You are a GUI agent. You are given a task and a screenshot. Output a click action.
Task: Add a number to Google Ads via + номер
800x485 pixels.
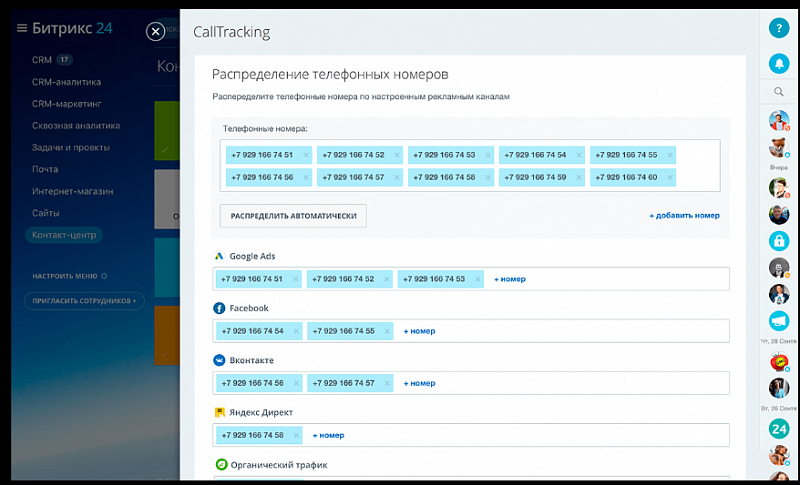[x=510, y=279]
